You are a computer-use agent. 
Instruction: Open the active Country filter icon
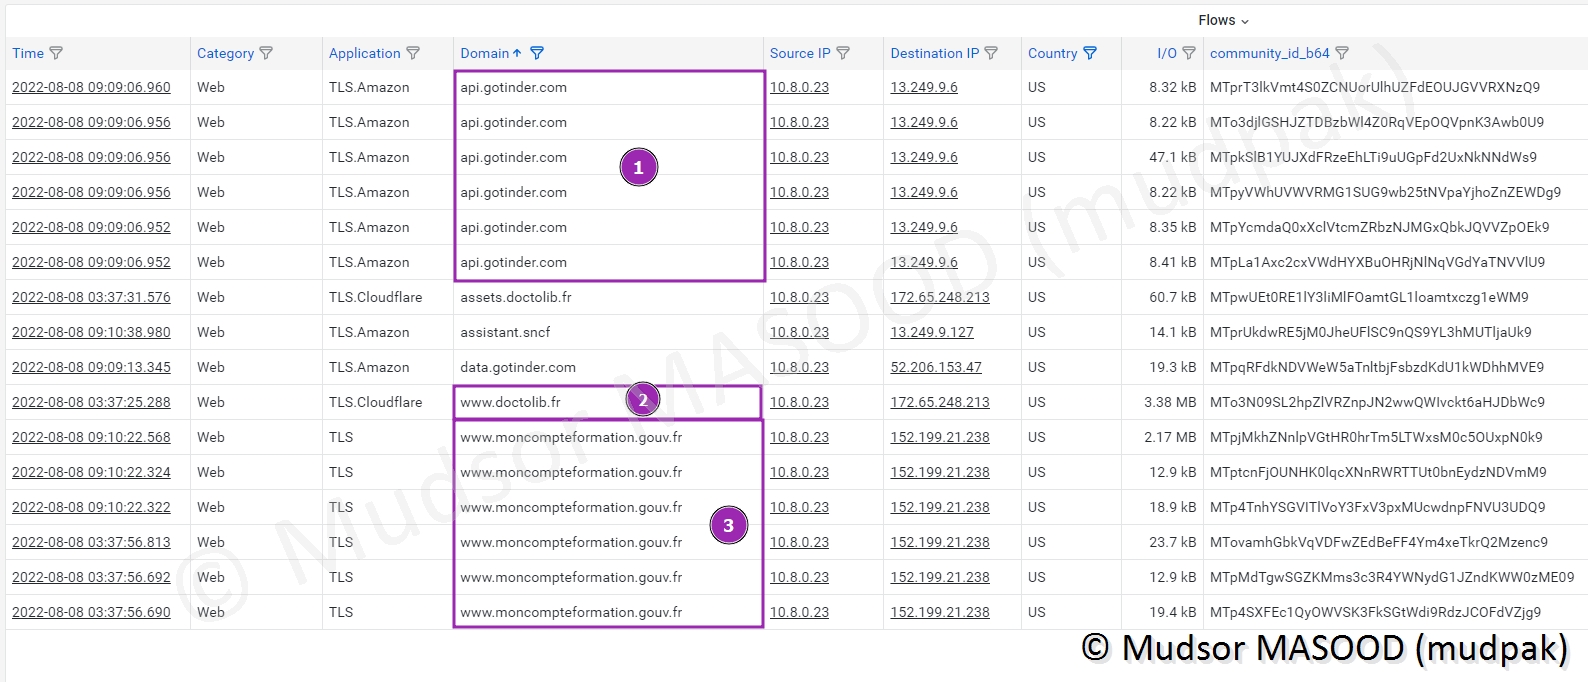coord(1090,53)
